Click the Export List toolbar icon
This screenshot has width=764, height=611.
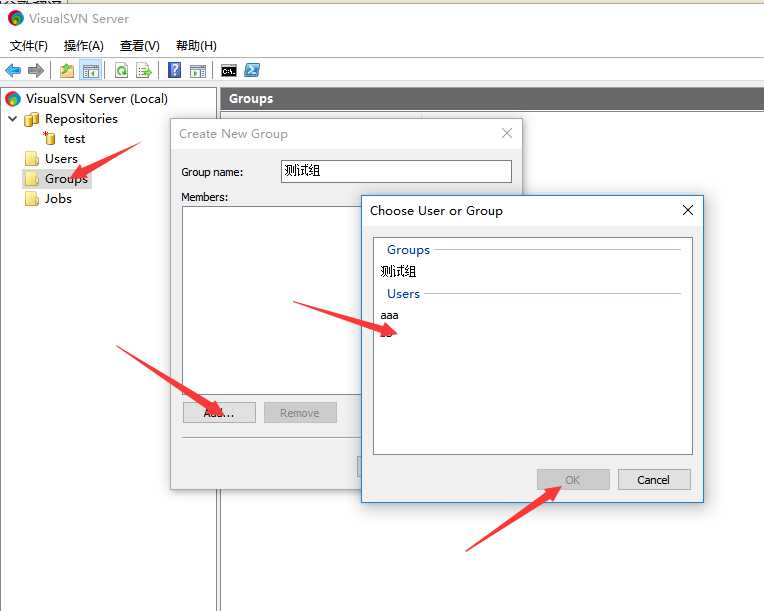[144, 71]
